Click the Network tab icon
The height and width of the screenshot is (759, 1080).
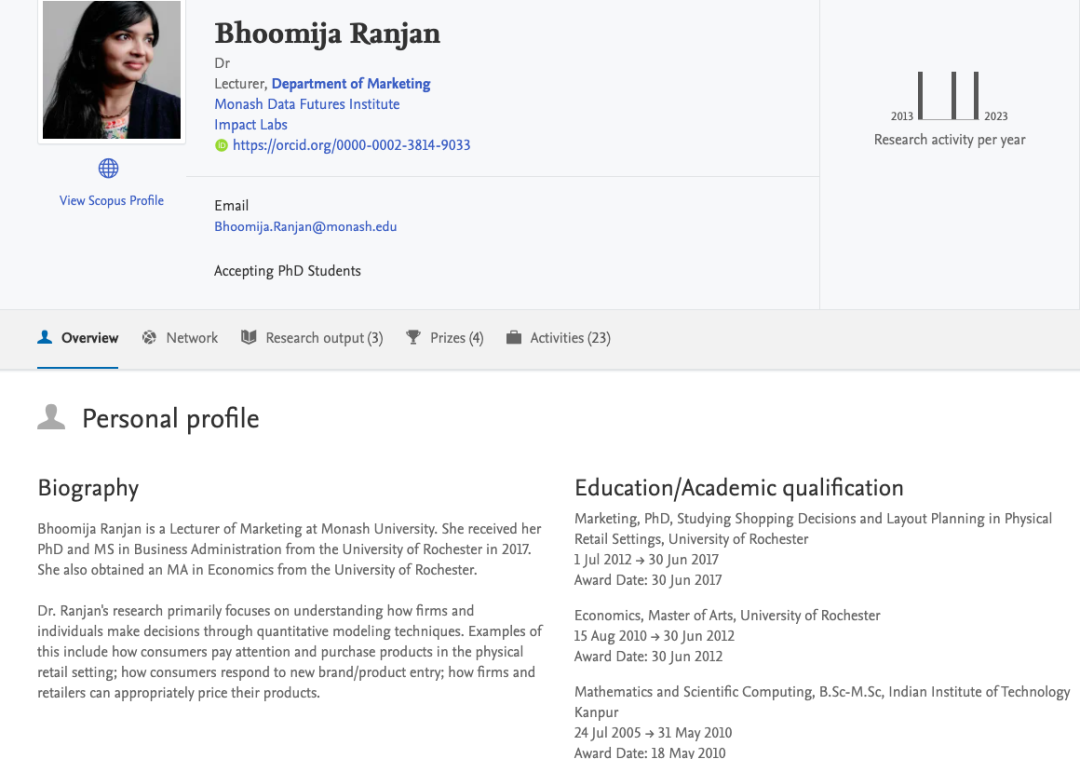point(150,338)
